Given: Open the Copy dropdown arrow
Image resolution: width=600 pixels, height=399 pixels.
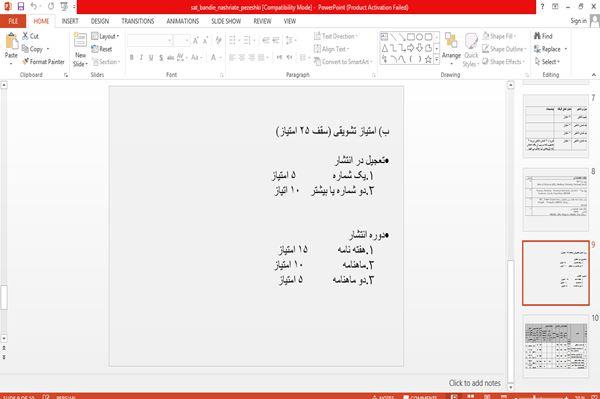Looking at the screenshot, I should pyautogui.click(x=48, y=49).
